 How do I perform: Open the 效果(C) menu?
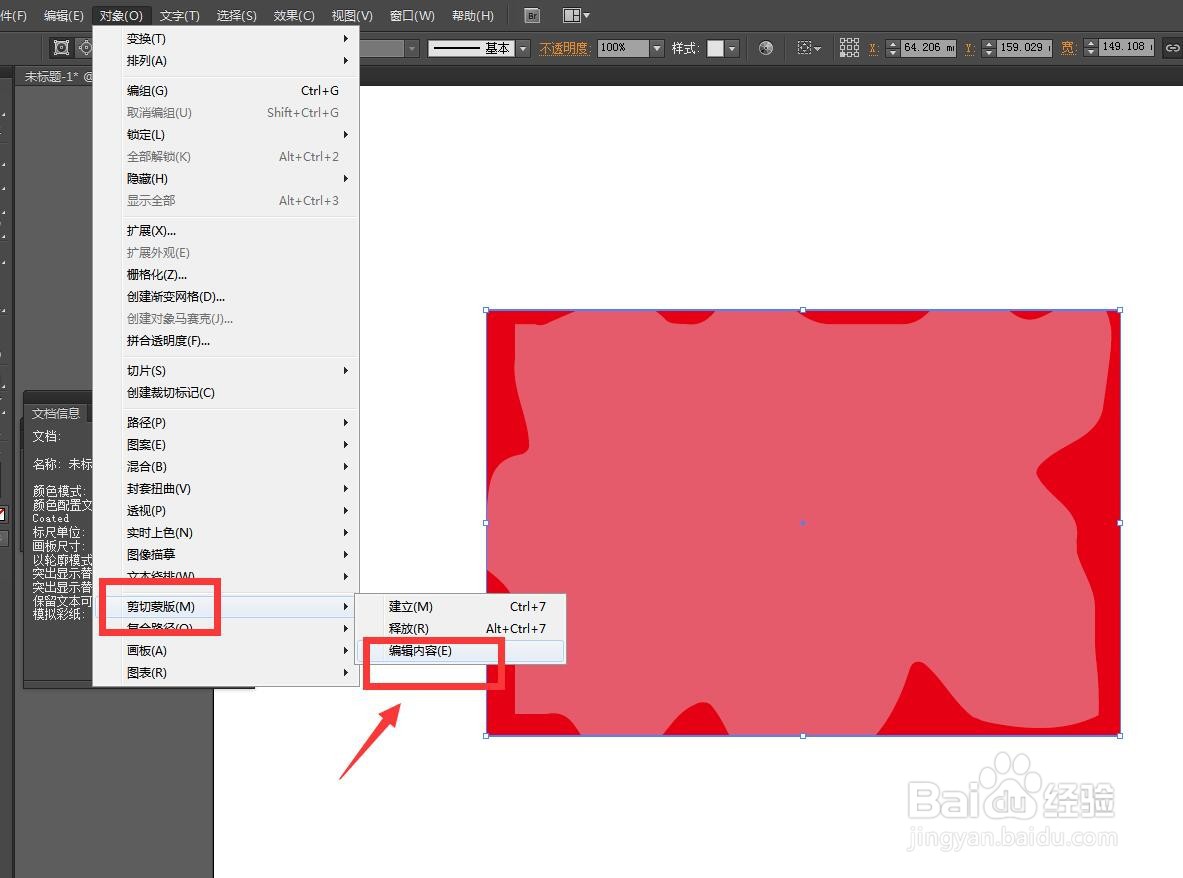click(293, 15)
